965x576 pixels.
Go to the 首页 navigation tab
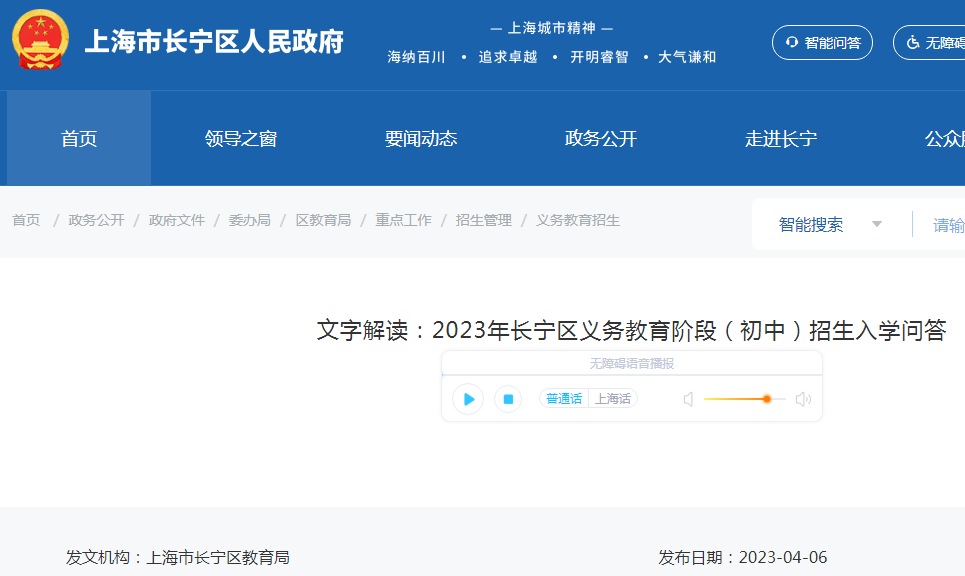click(79, 138)
